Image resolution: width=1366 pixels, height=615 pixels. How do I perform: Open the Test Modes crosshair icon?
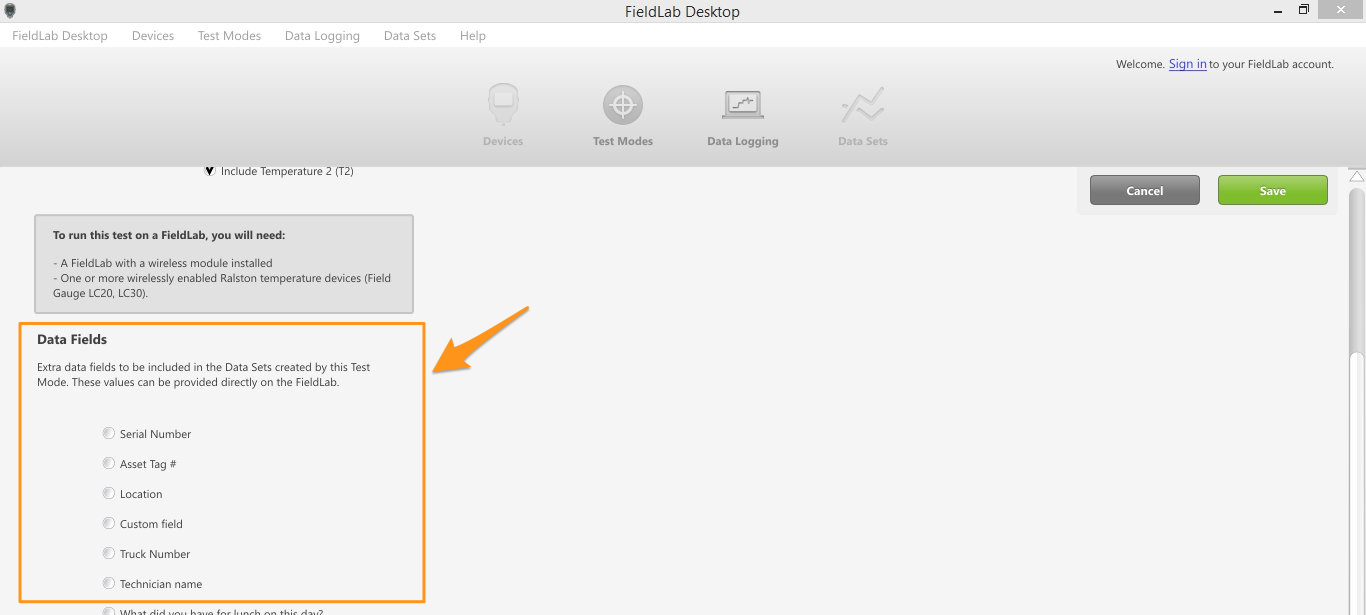tap(622, 105)
